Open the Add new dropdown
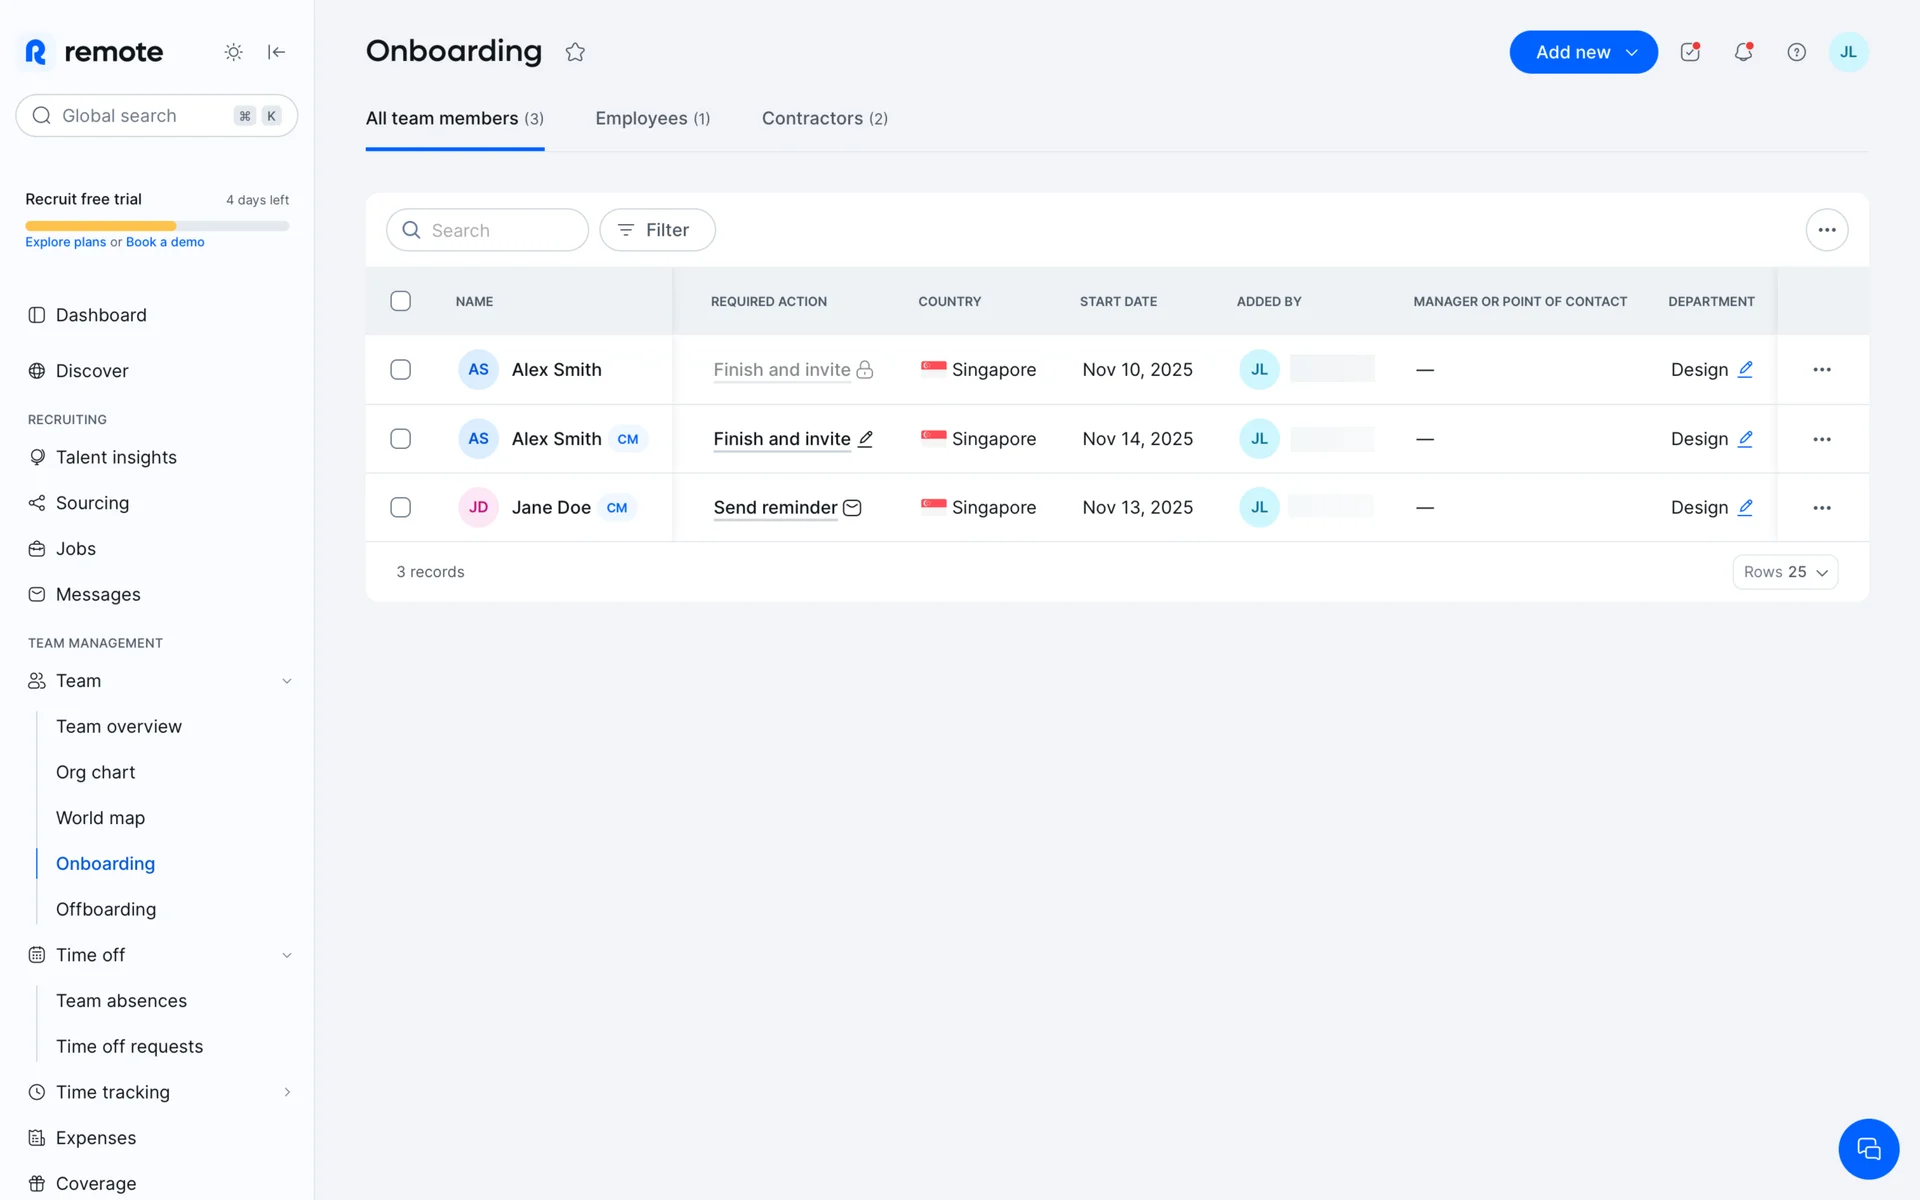This screenshot has height=1200, width=1920. 1583,52
